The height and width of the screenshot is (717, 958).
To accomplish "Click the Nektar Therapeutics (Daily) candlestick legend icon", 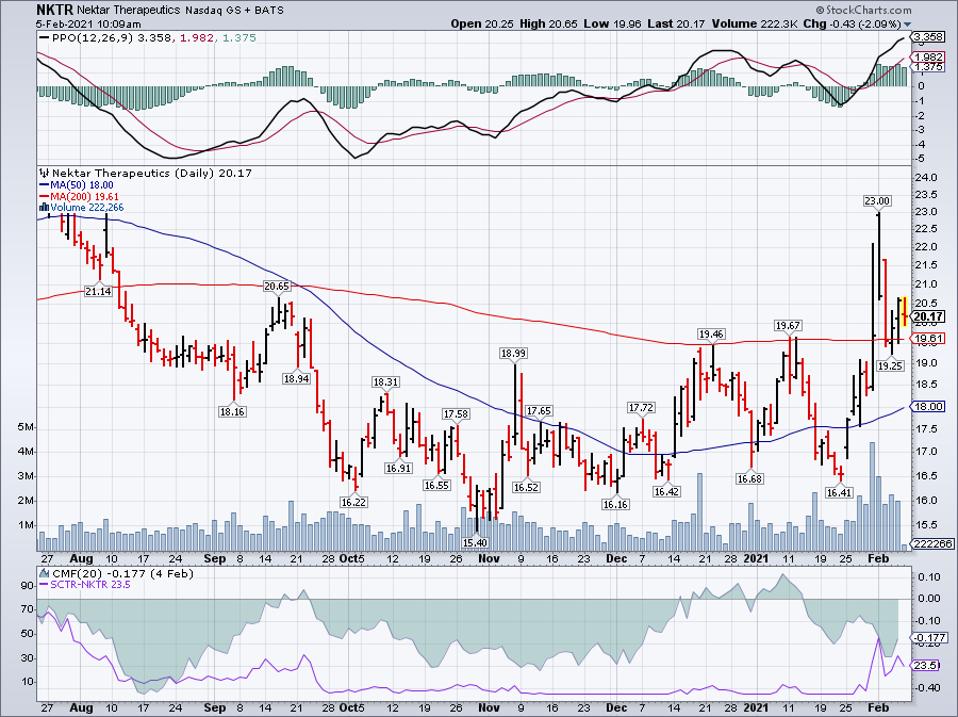I will [x=43, y=173].
